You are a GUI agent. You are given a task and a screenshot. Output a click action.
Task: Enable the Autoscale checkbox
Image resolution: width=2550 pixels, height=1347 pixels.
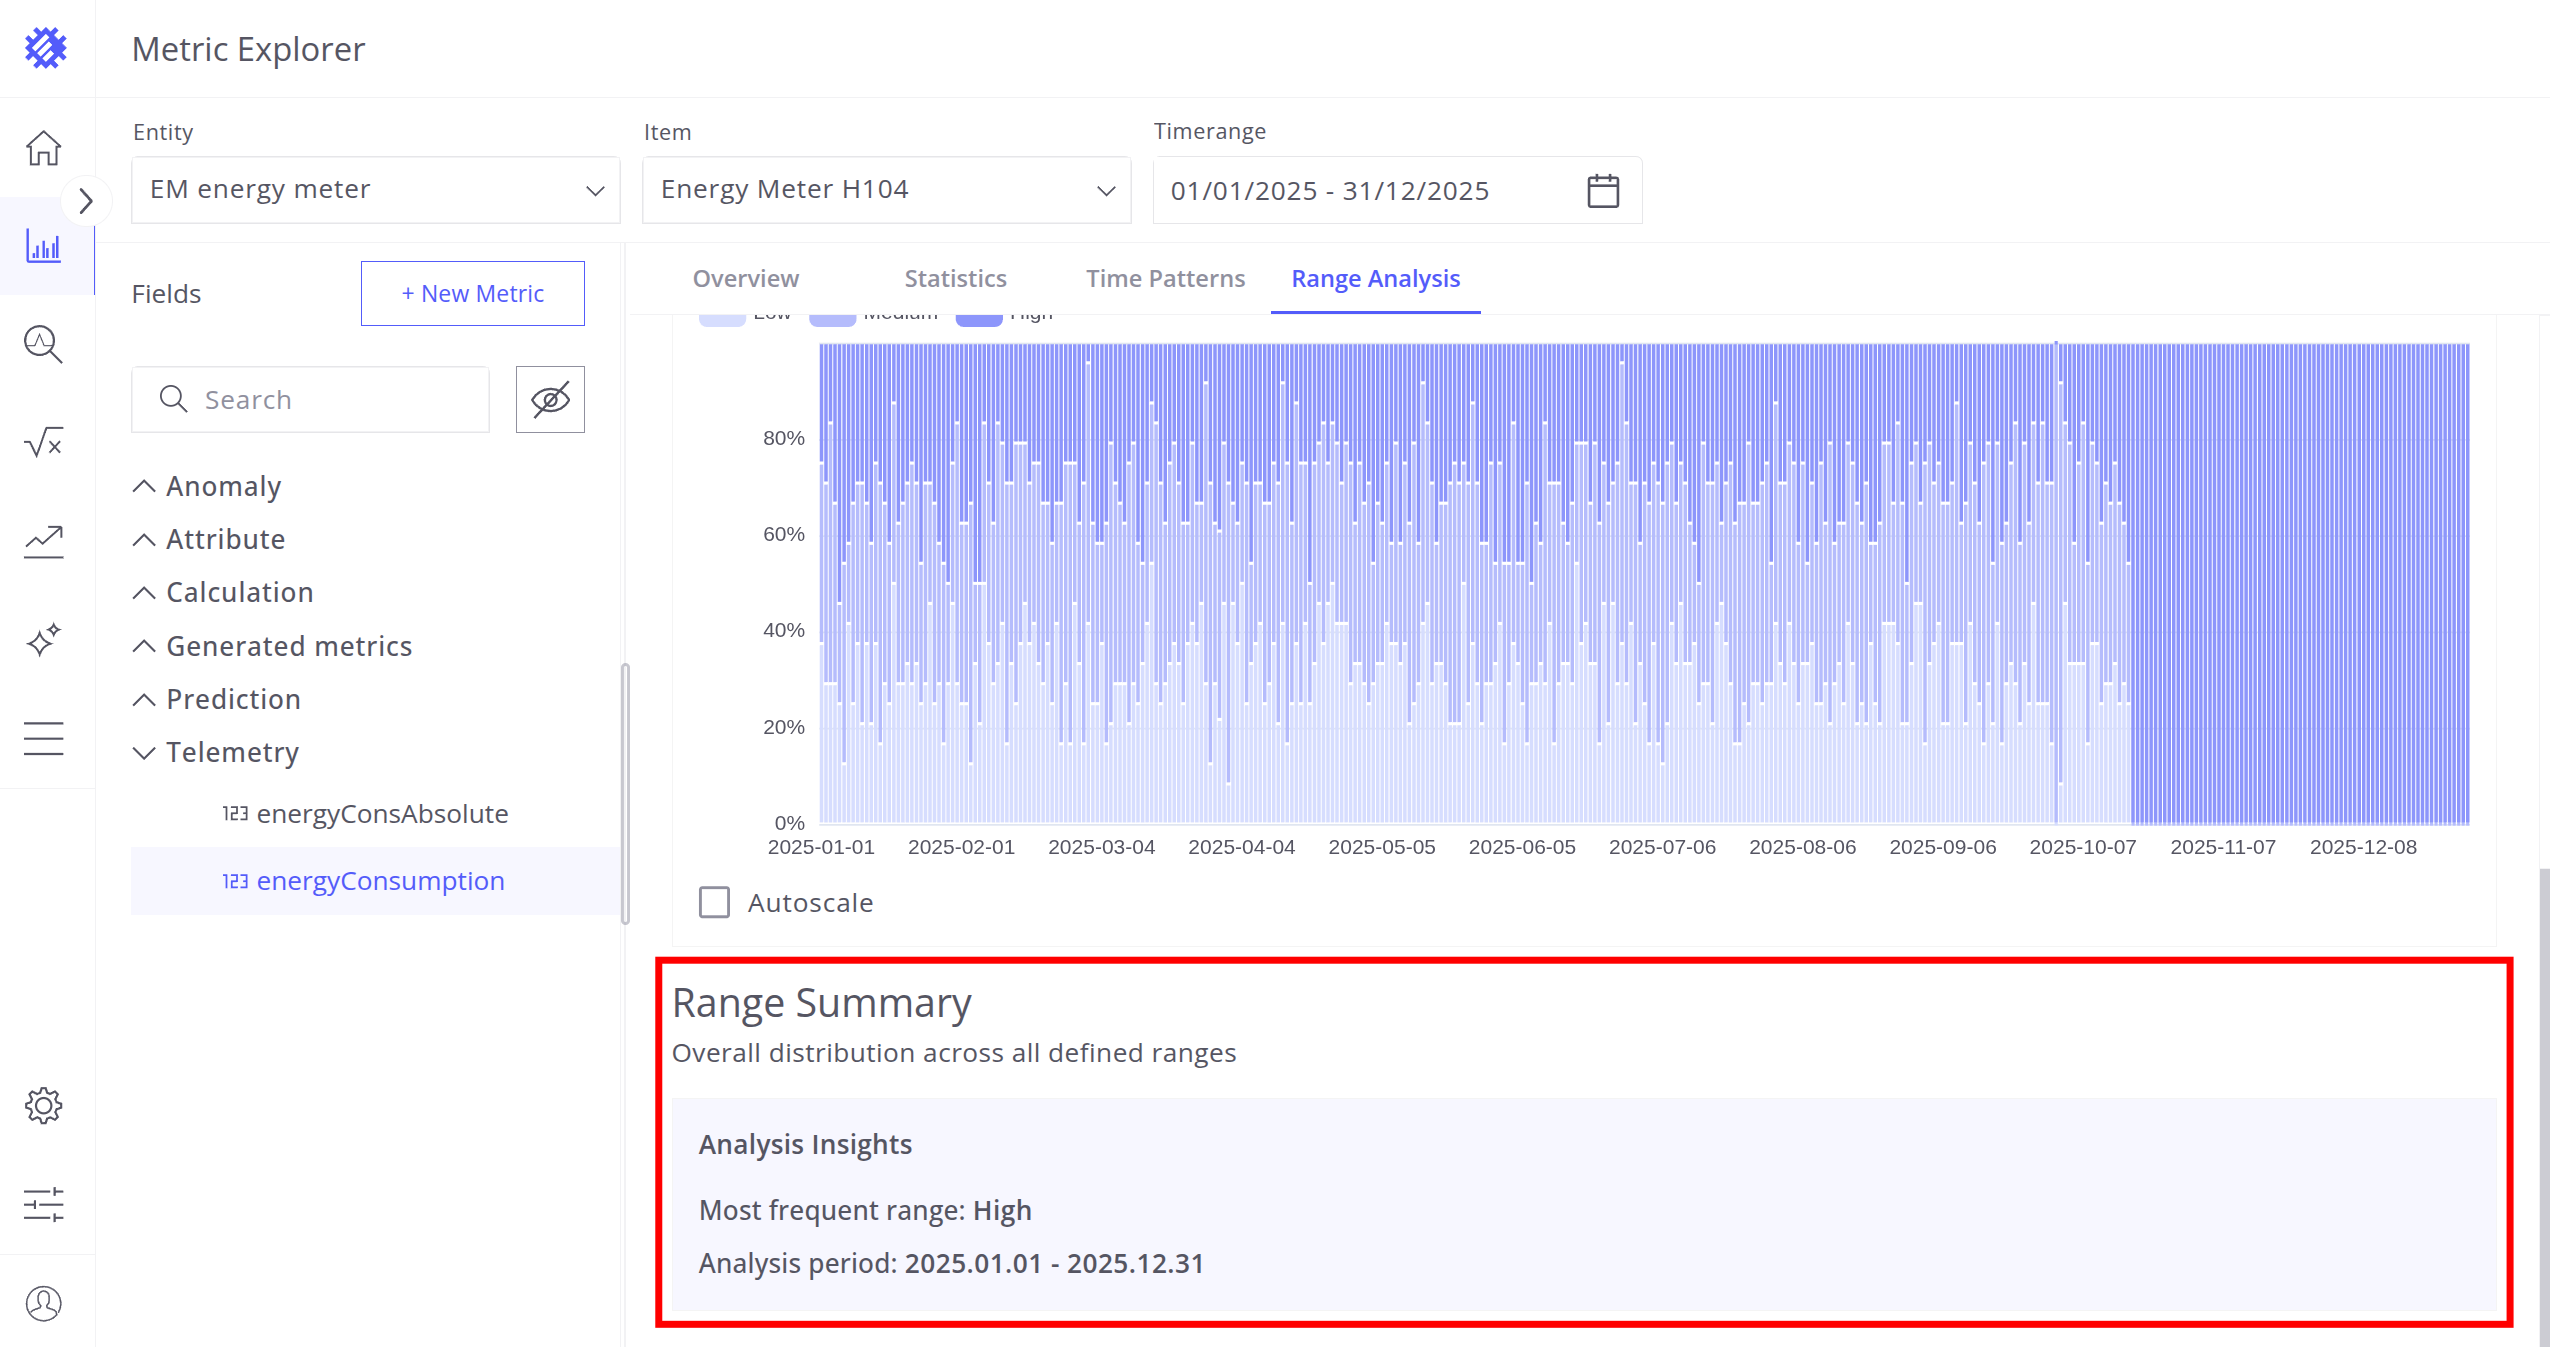pos(714,902)
